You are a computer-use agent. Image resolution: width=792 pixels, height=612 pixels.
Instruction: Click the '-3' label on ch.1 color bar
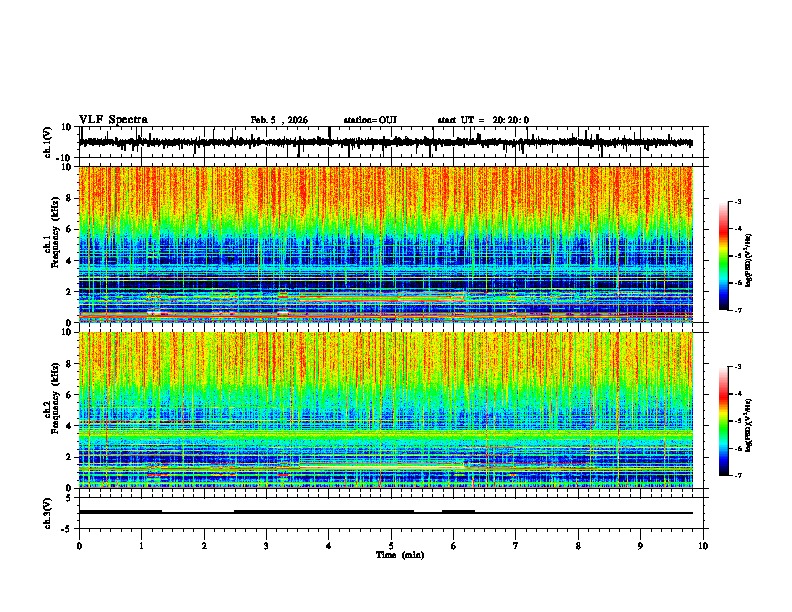(738, 201)
